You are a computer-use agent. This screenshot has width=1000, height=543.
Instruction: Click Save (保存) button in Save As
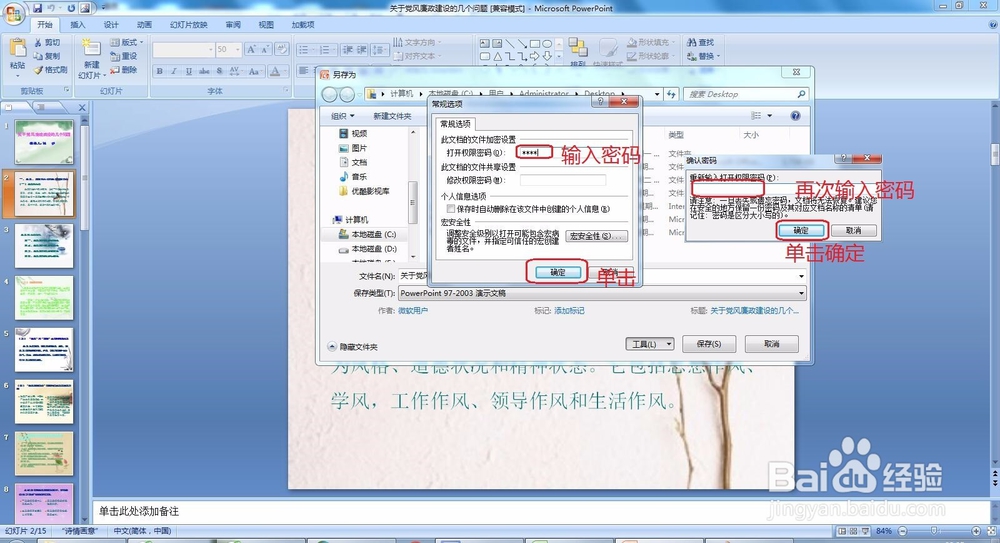tap(709, 344)
